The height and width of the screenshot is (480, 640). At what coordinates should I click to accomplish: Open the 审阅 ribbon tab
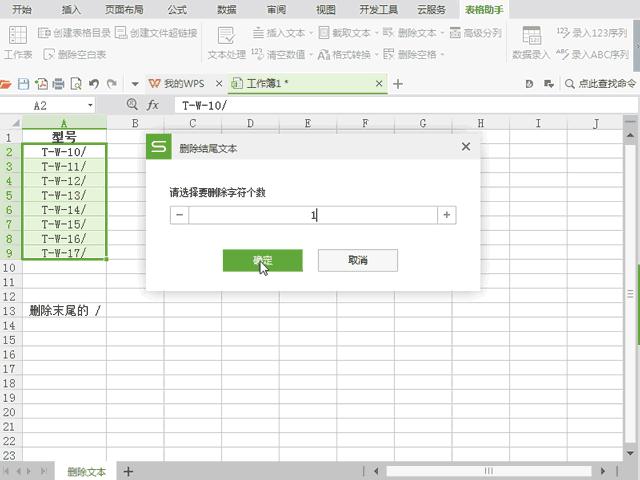click(x=276, y=9)
